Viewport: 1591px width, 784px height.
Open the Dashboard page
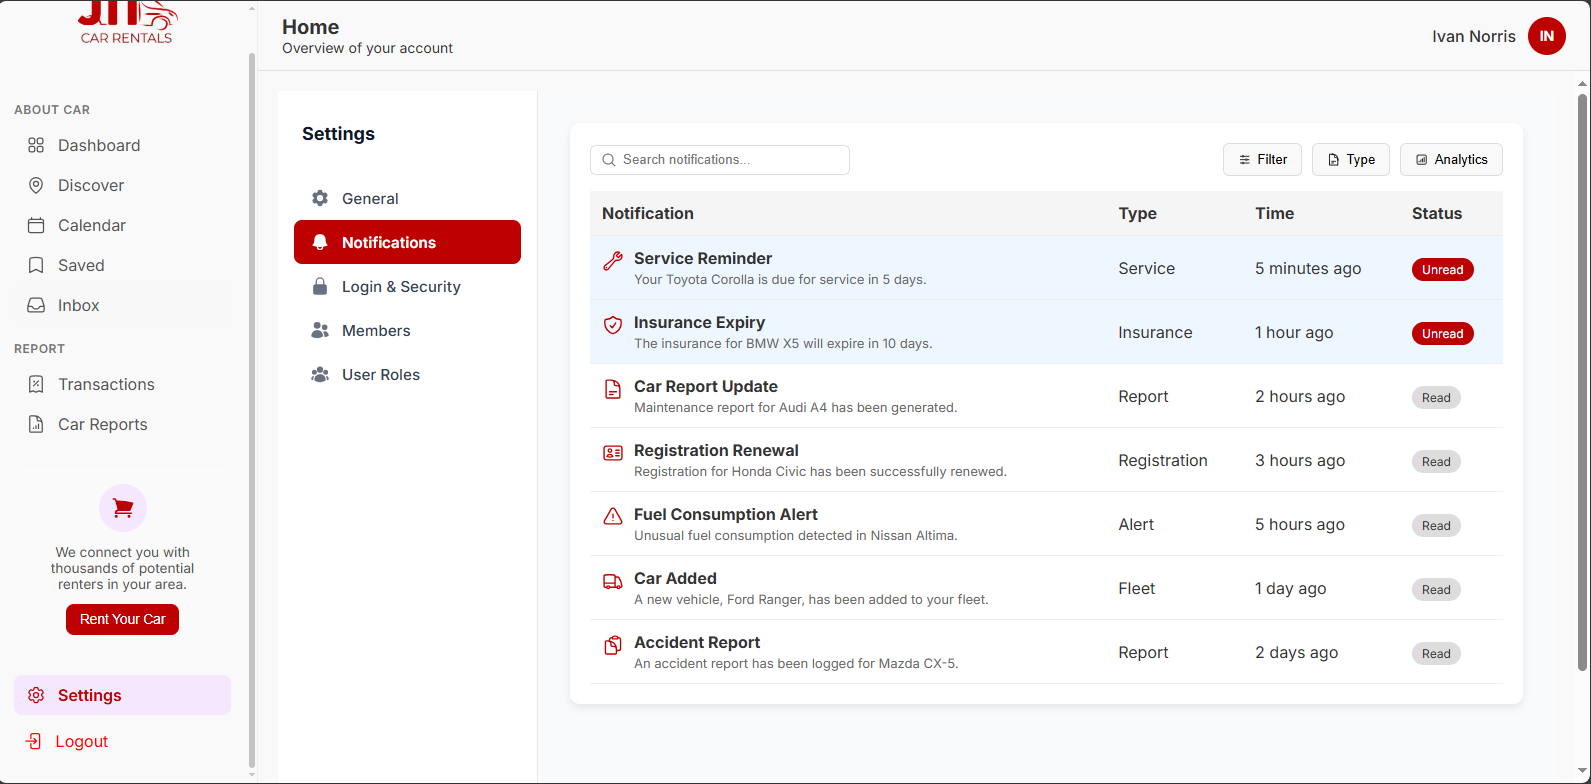[122, 145]
